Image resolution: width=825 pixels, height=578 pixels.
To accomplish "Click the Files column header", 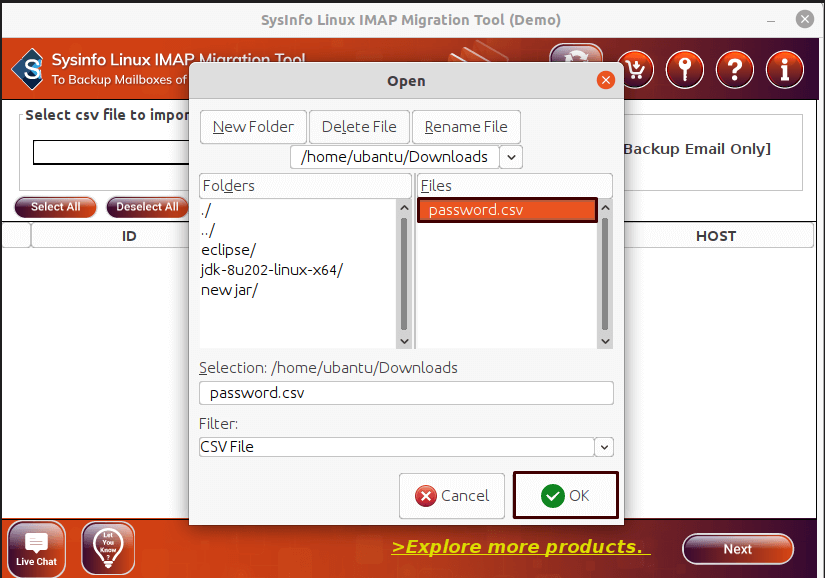I will click(x=515, y=186).
